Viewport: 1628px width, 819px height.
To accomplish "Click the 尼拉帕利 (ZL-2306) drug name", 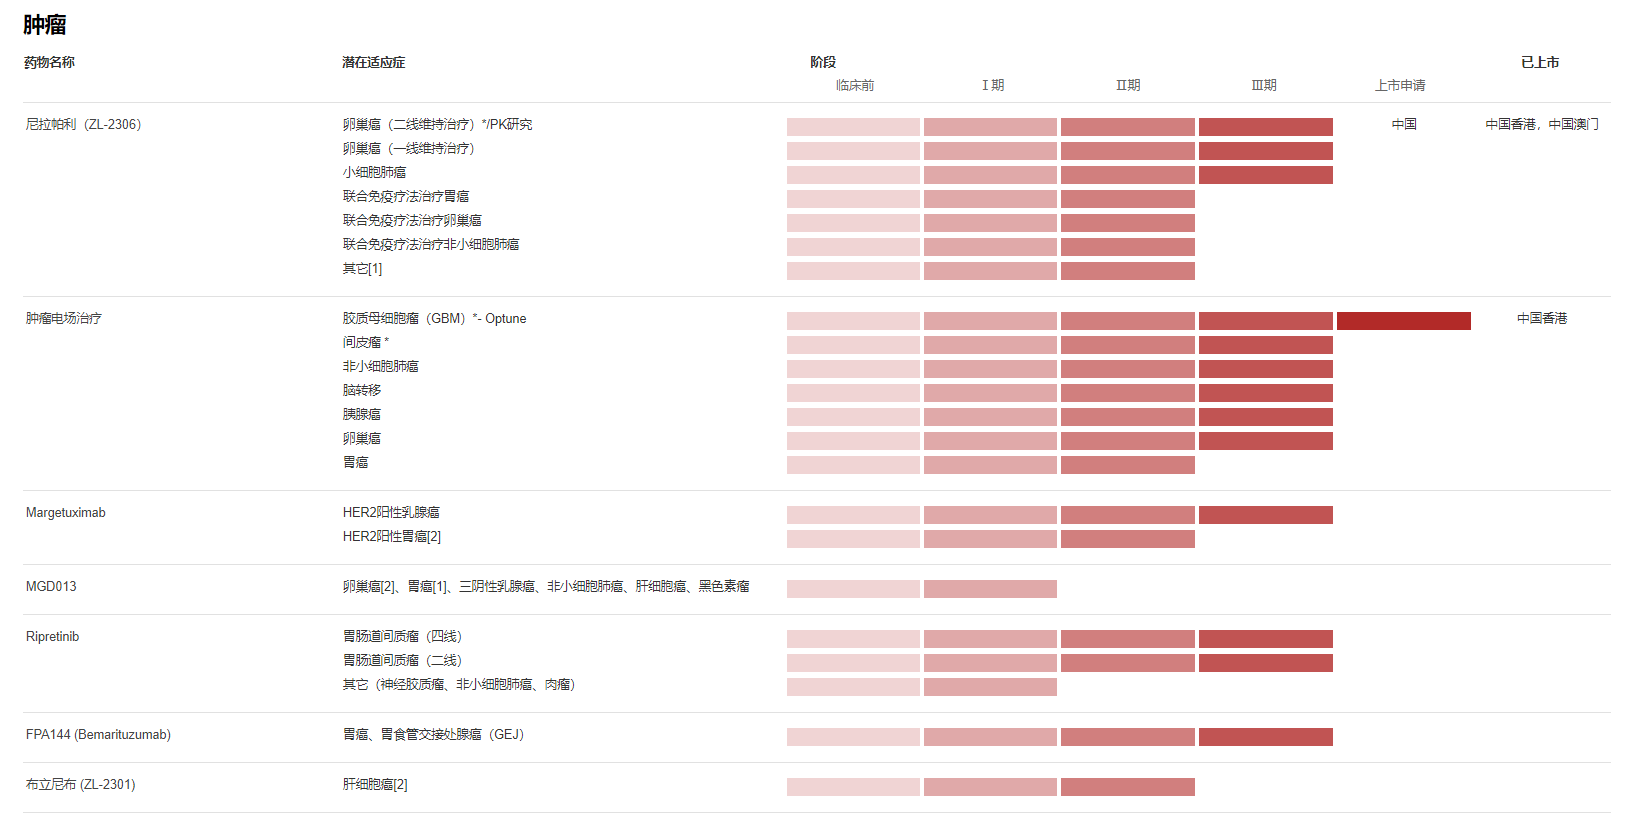I will (x=83, y=125).
